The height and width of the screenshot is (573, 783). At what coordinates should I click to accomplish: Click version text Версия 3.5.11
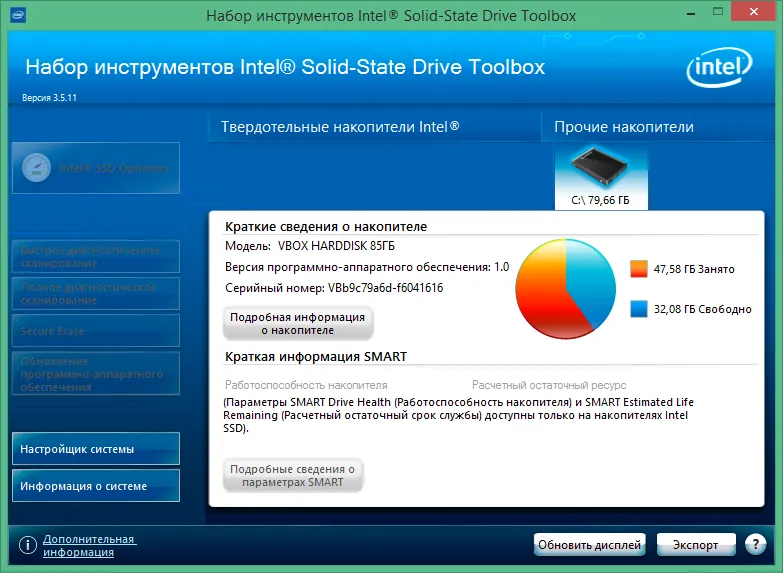point(49,98)
